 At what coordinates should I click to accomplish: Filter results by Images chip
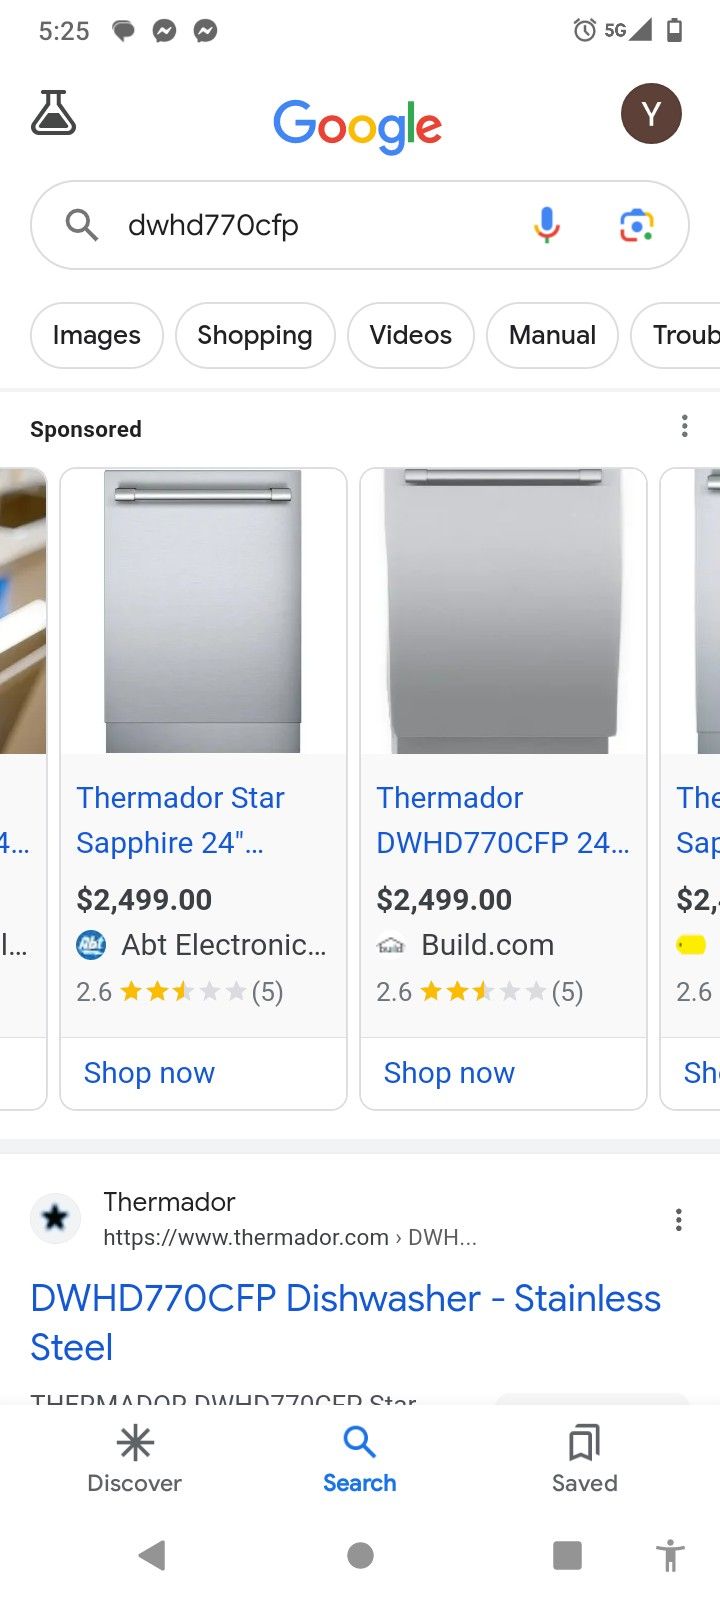97,335
